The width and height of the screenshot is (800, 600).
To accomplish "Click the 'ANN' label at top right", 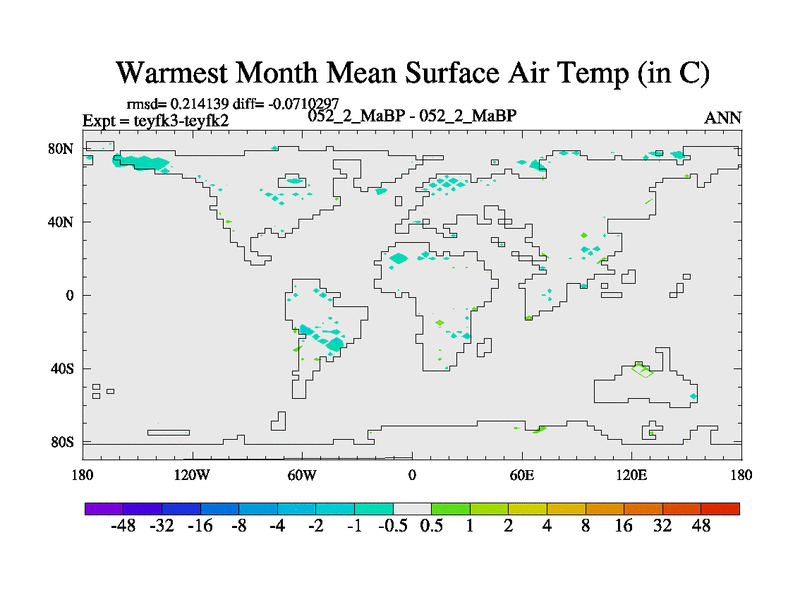I will (x=722, y=118).
